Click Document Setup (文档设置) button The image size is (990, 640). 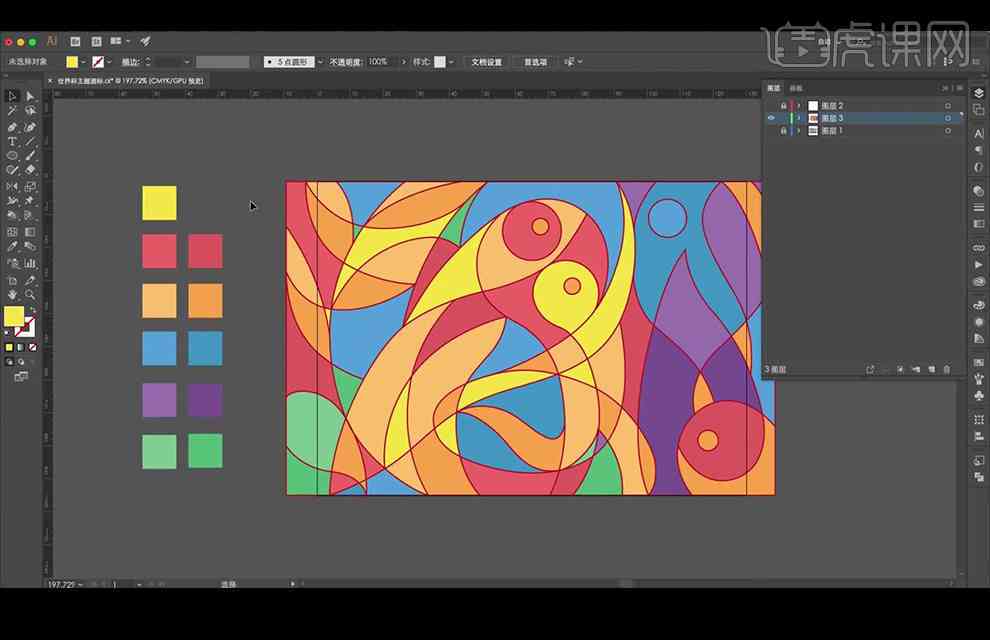coord(486,62)
